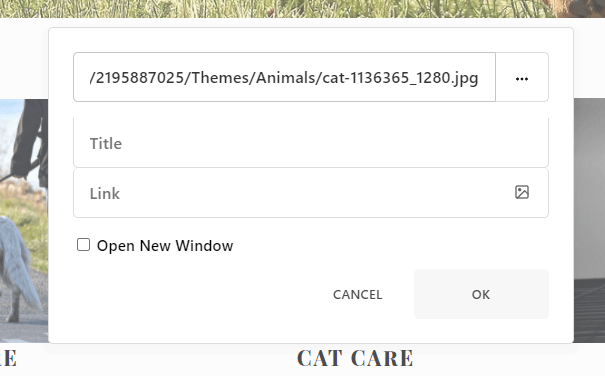The width and height of the screenshot is (605, 376).
Task: Click the image picker icon in Link field
Action: tap(522, 192)
